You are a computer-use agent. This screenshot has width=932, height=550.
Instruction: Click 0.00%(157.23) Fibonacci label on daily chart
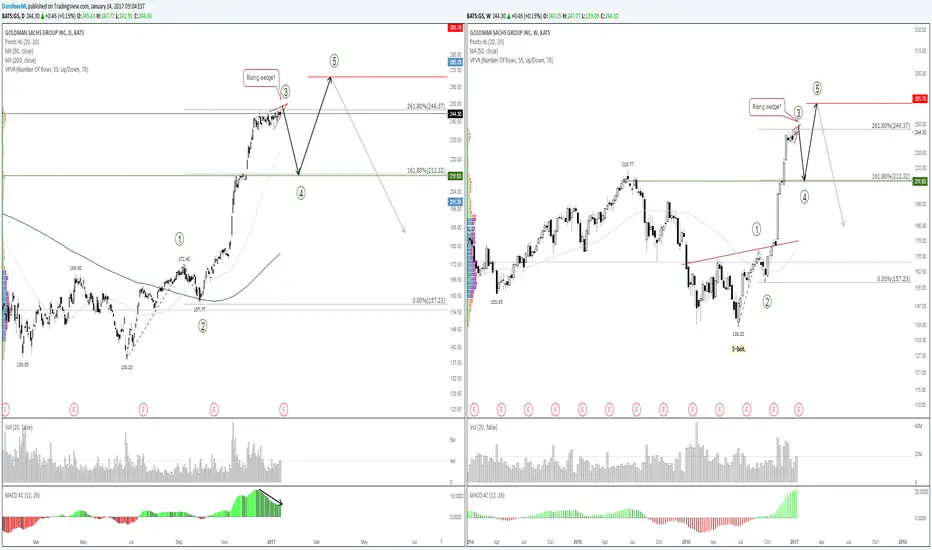point(429,301)
